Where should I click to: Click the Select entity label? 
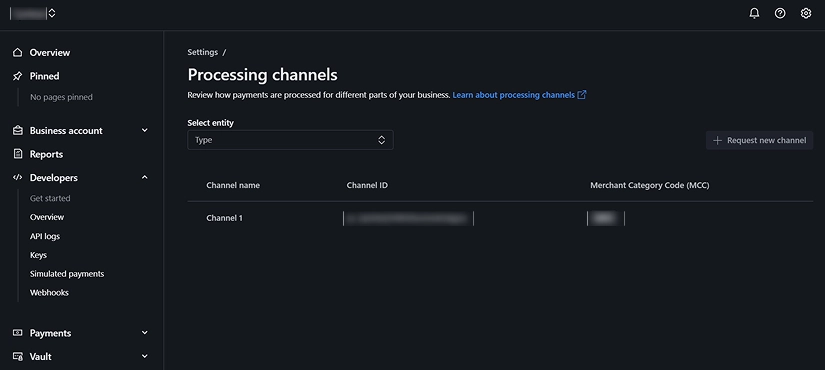point(210,123)
